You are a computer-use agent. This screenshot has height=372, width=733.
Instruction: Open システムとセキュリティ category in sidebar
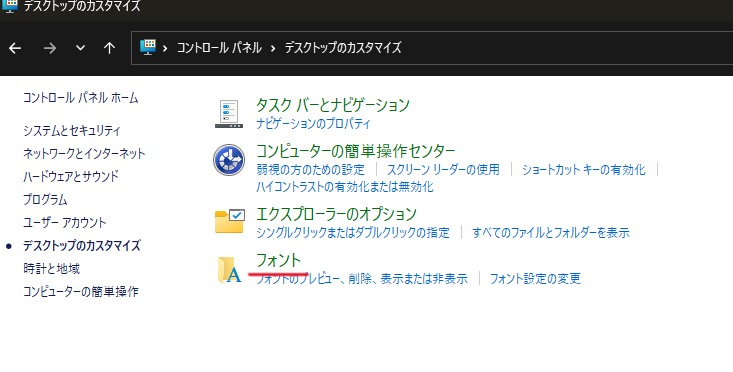tap(72, 130)
